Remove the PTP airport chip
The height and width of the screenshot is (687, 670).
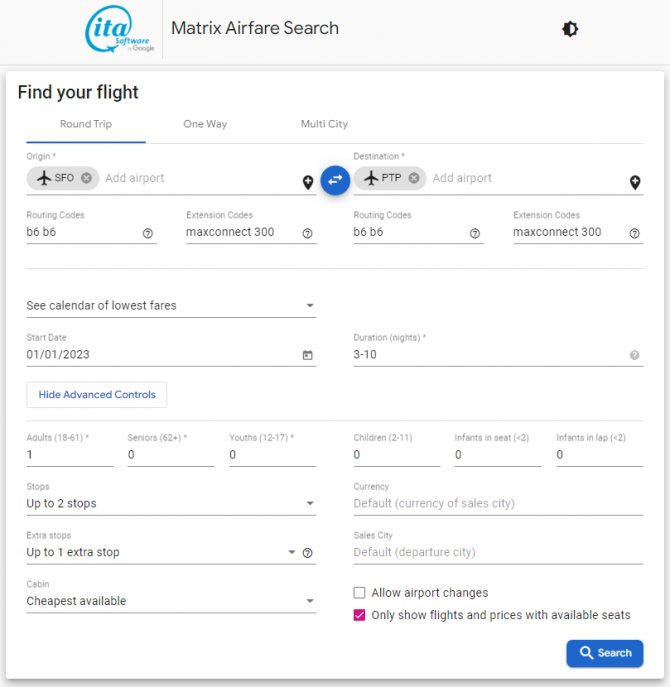coord(413,178)
